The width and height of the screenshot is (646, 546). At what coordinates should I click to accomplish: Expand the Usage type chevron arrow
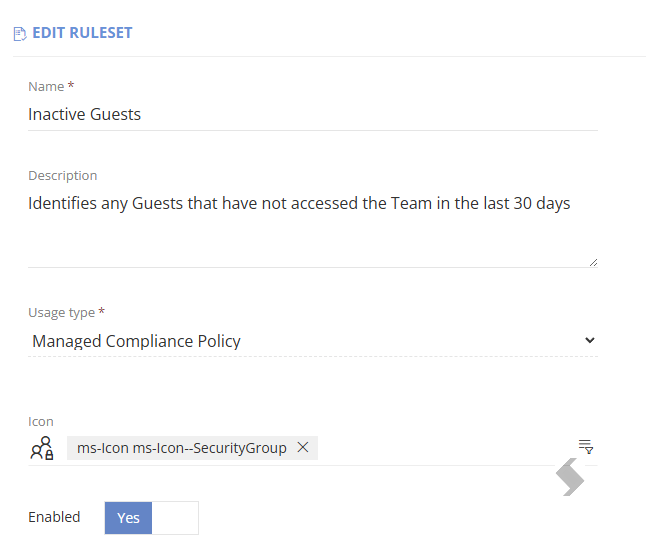pyautogui.click(x=590, y=340)
